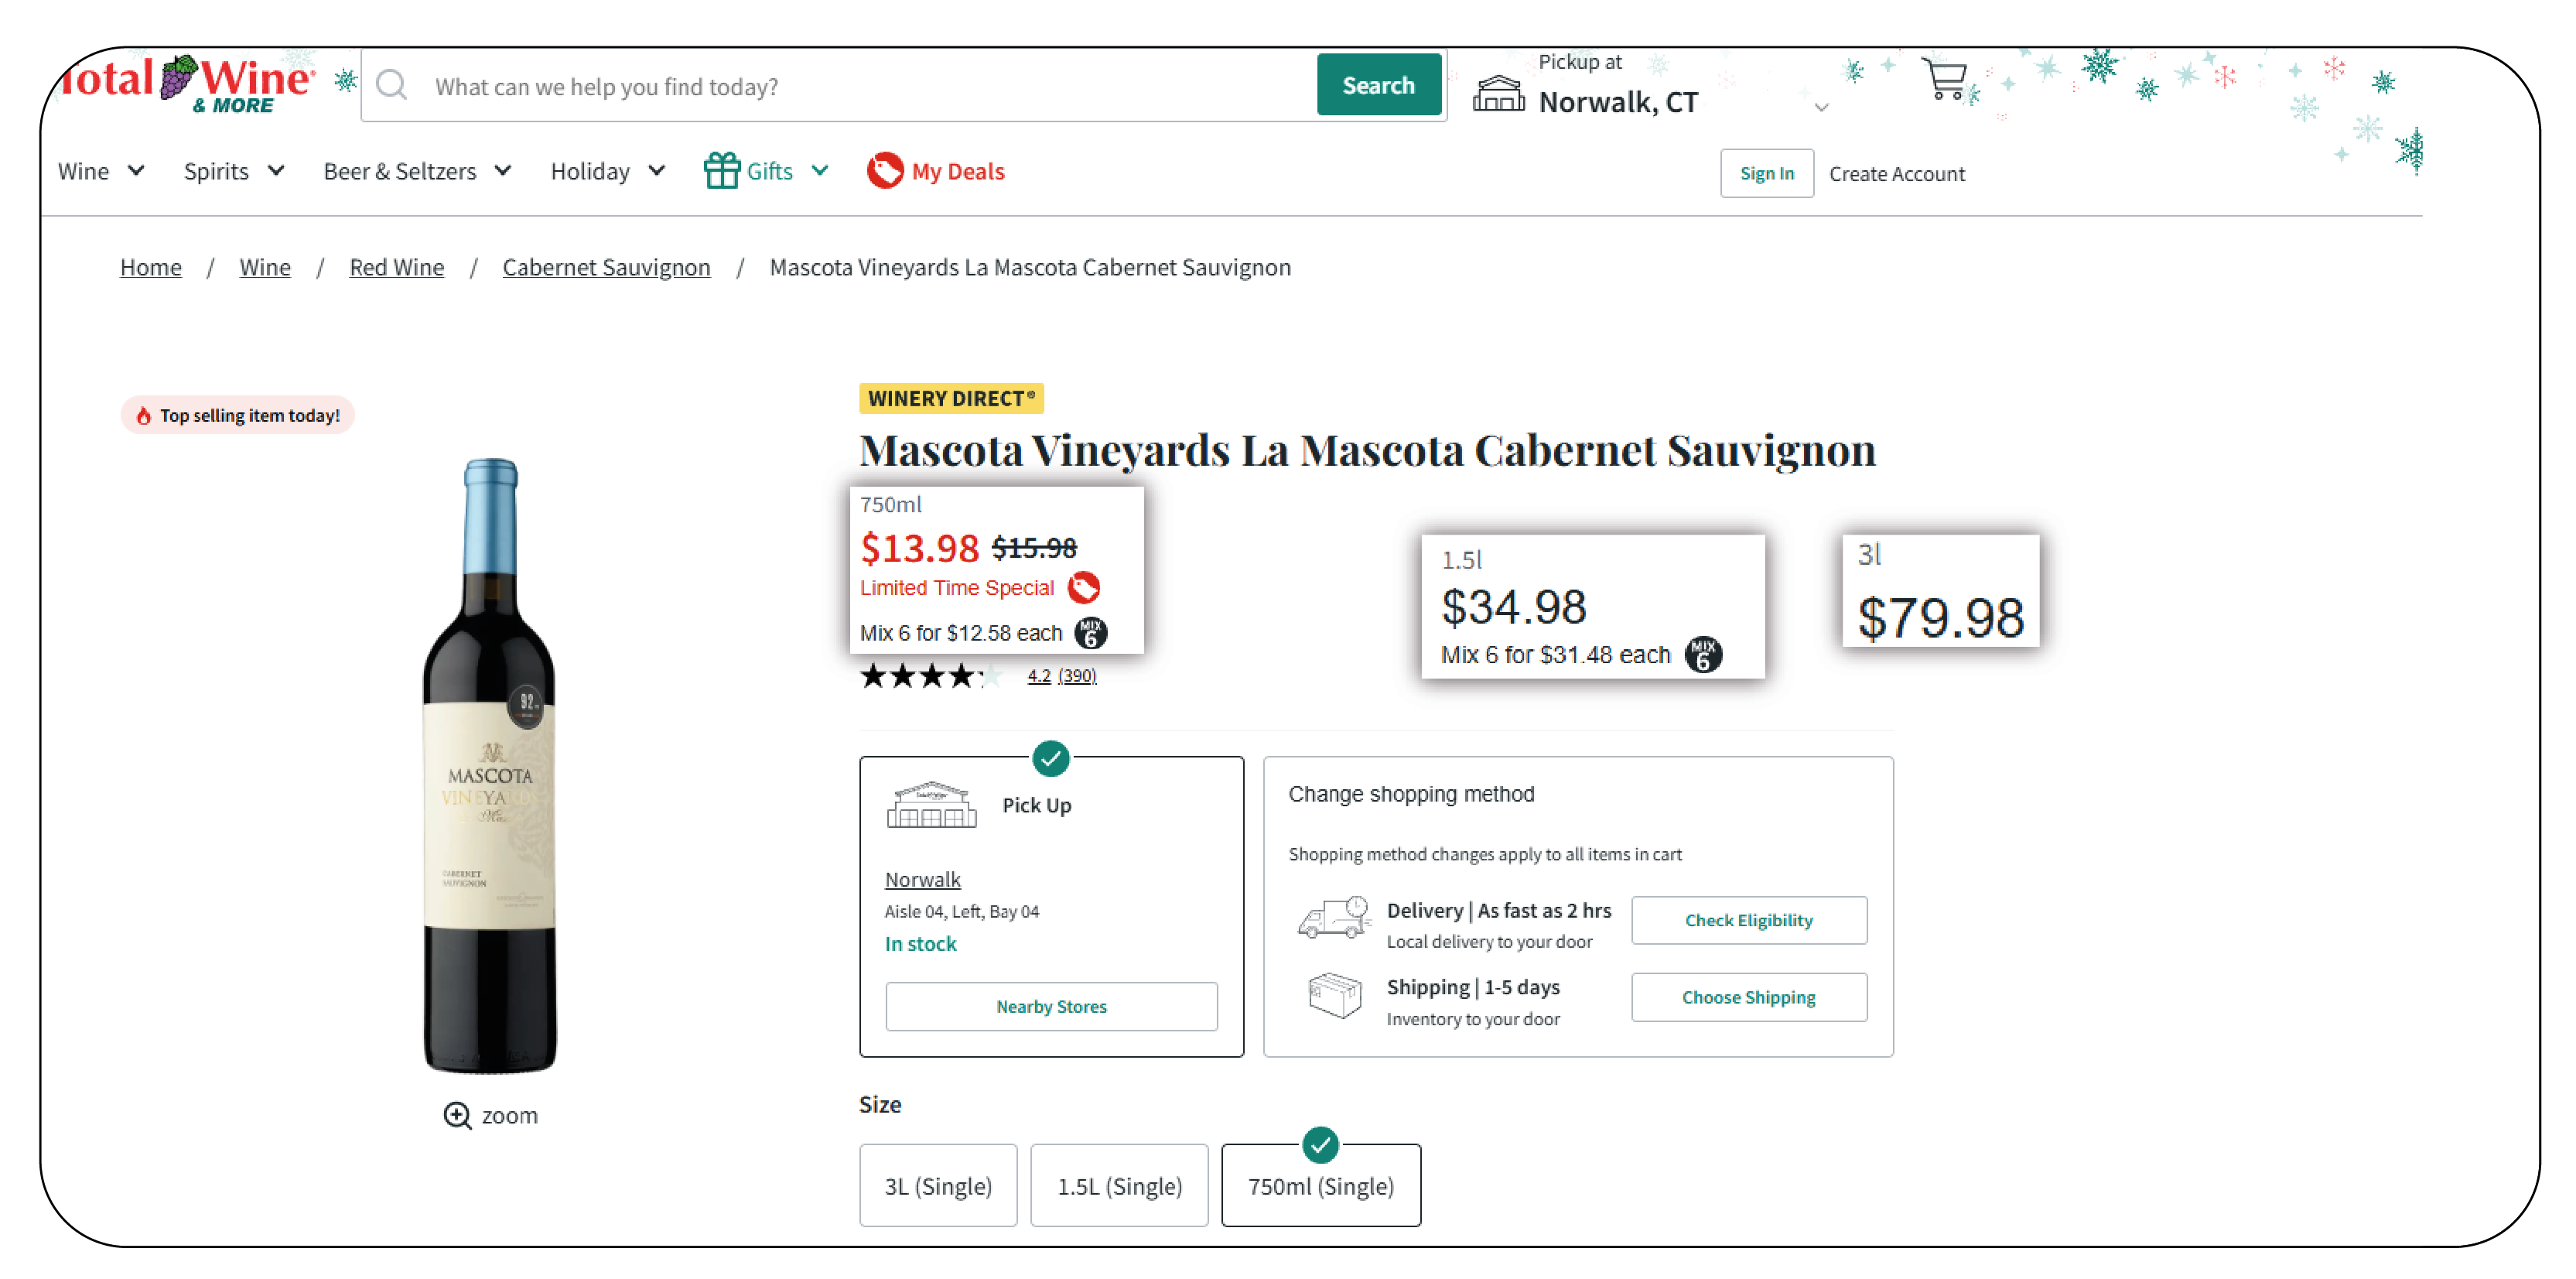This screenshot has height=1279, width=2576.
Task: Expand the Wine menu chevron
Action: coord(136,171)
